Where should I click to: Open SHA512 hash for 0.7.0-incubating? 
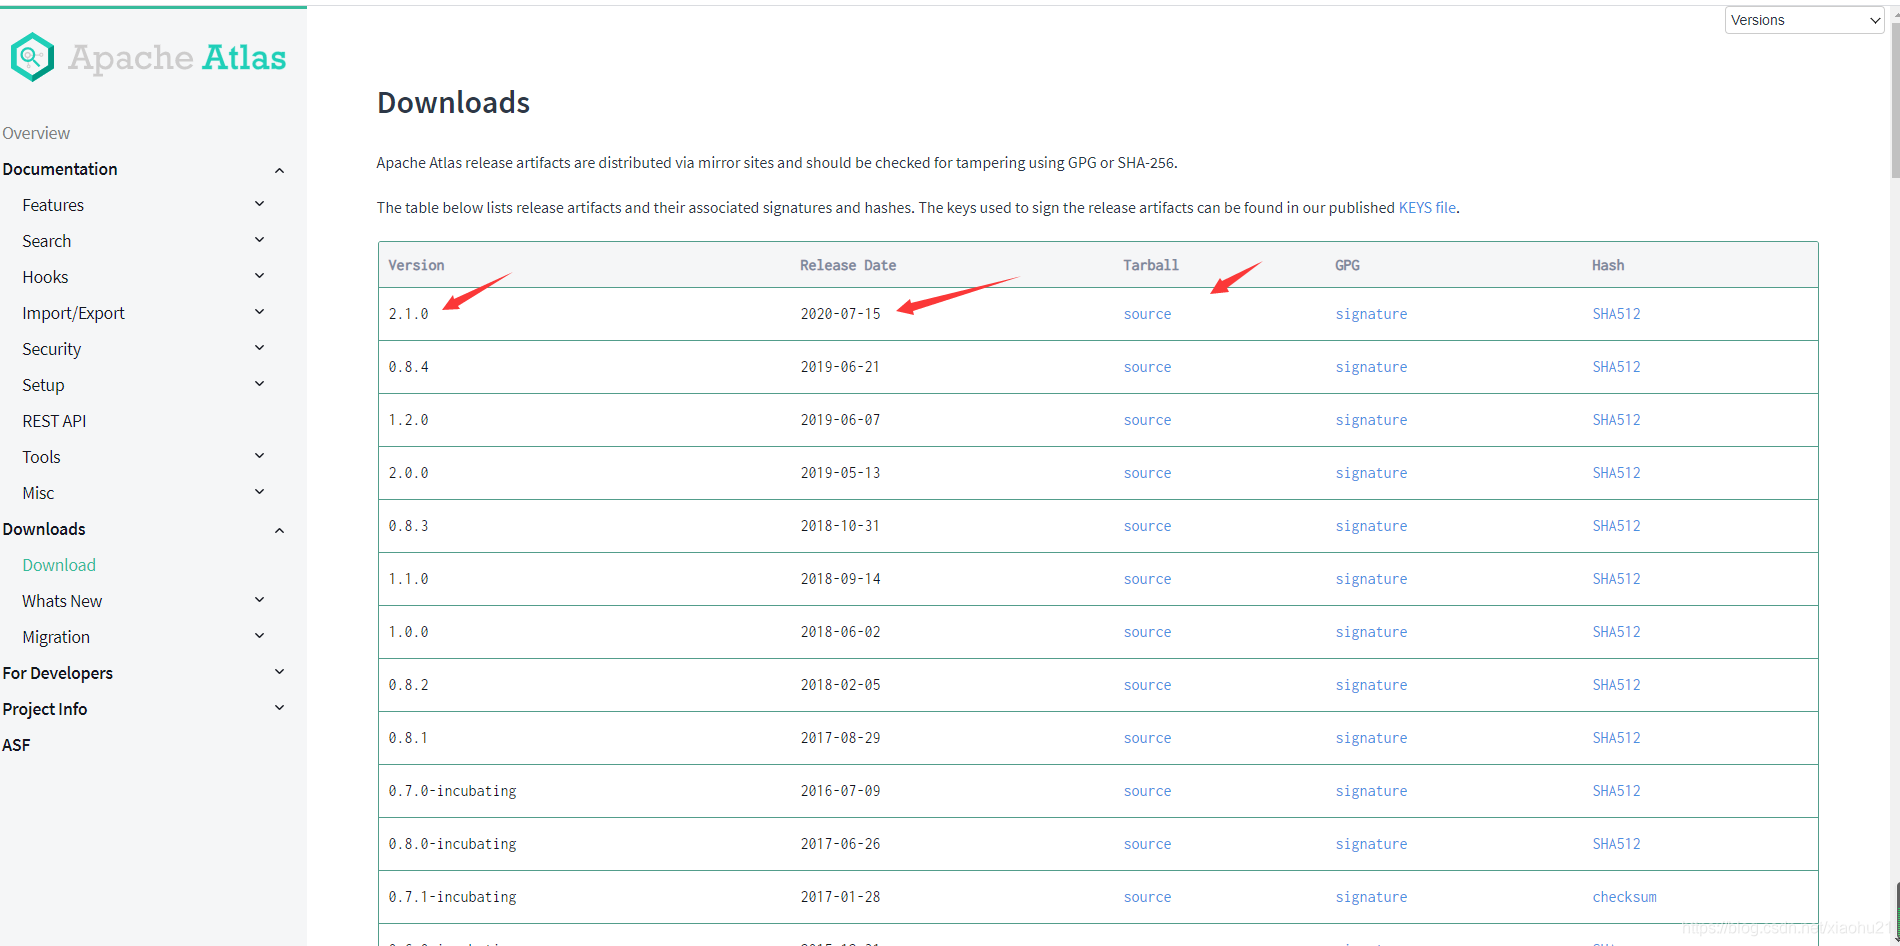tap(1616, 791)
